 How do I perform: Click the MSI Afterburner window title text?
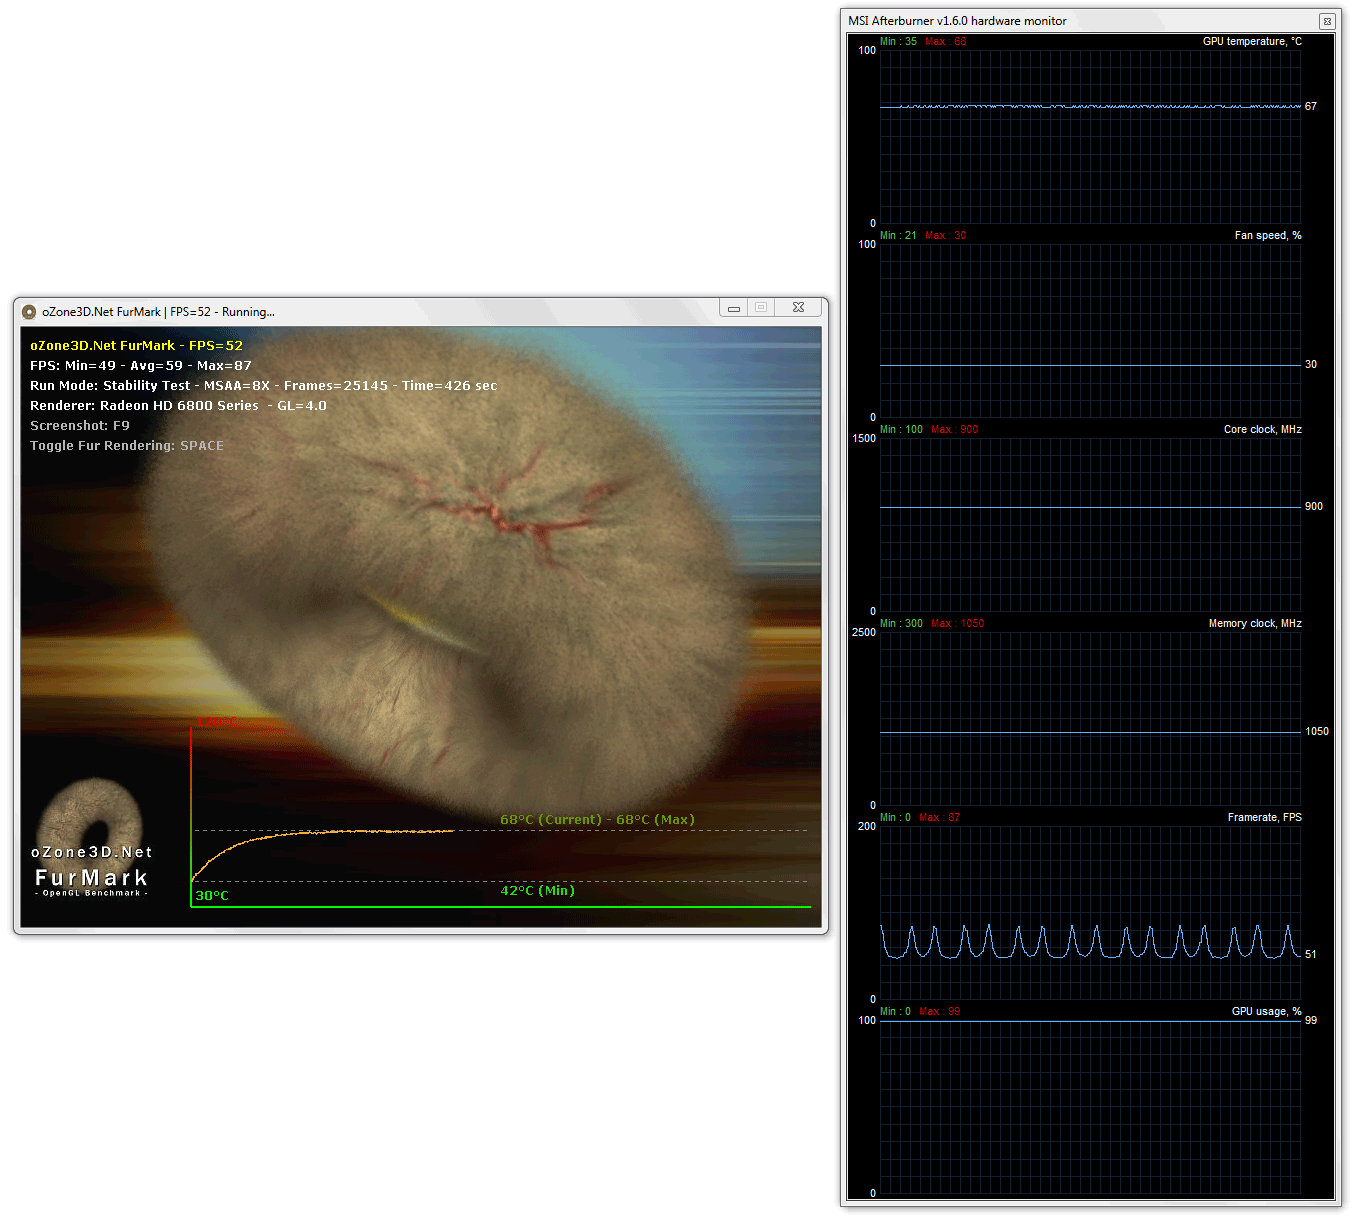coord(957,21)
